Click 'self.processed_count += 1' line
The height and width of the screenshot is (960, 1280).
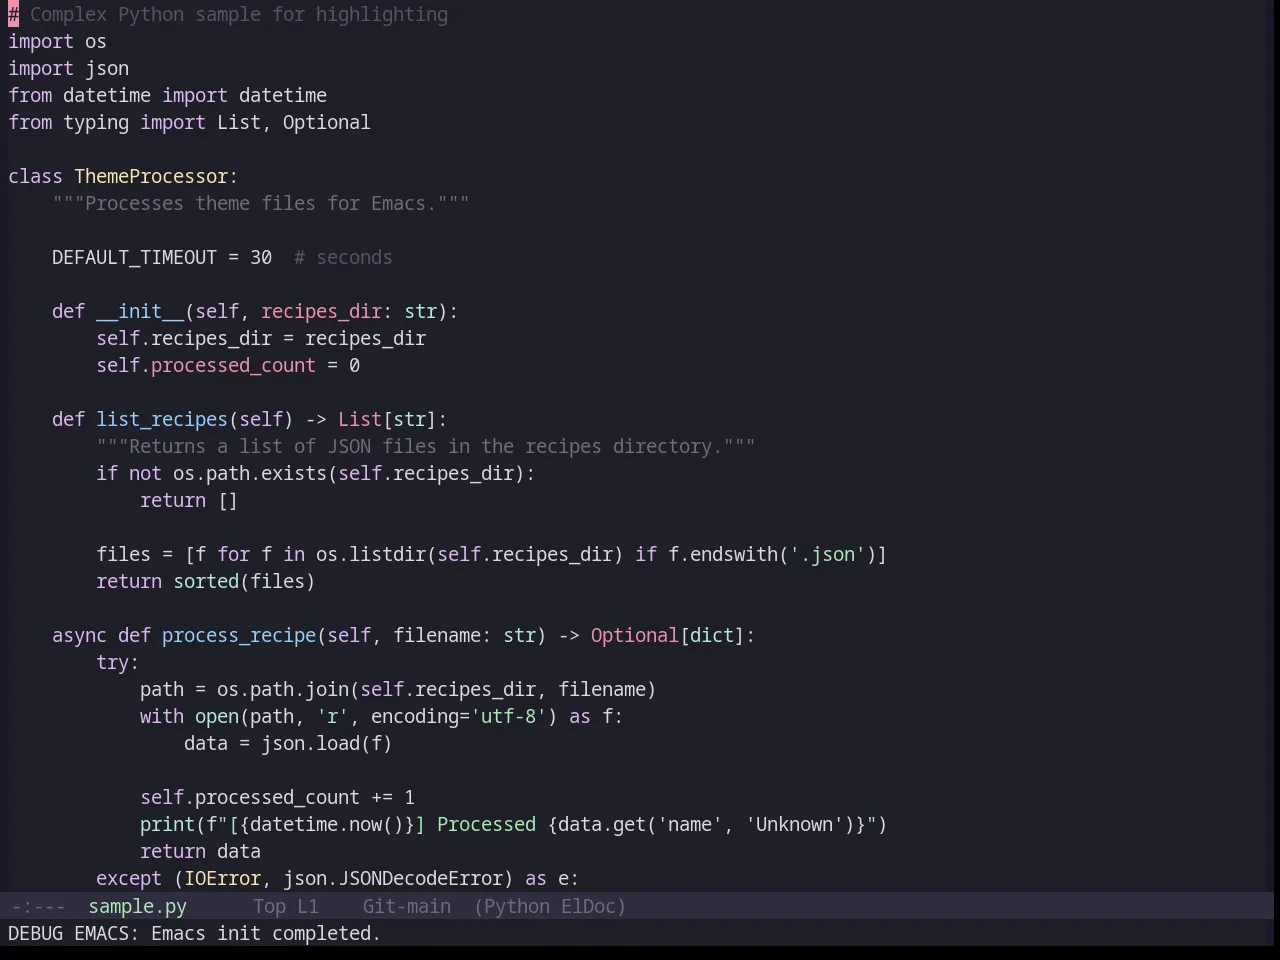pos(277,797)
